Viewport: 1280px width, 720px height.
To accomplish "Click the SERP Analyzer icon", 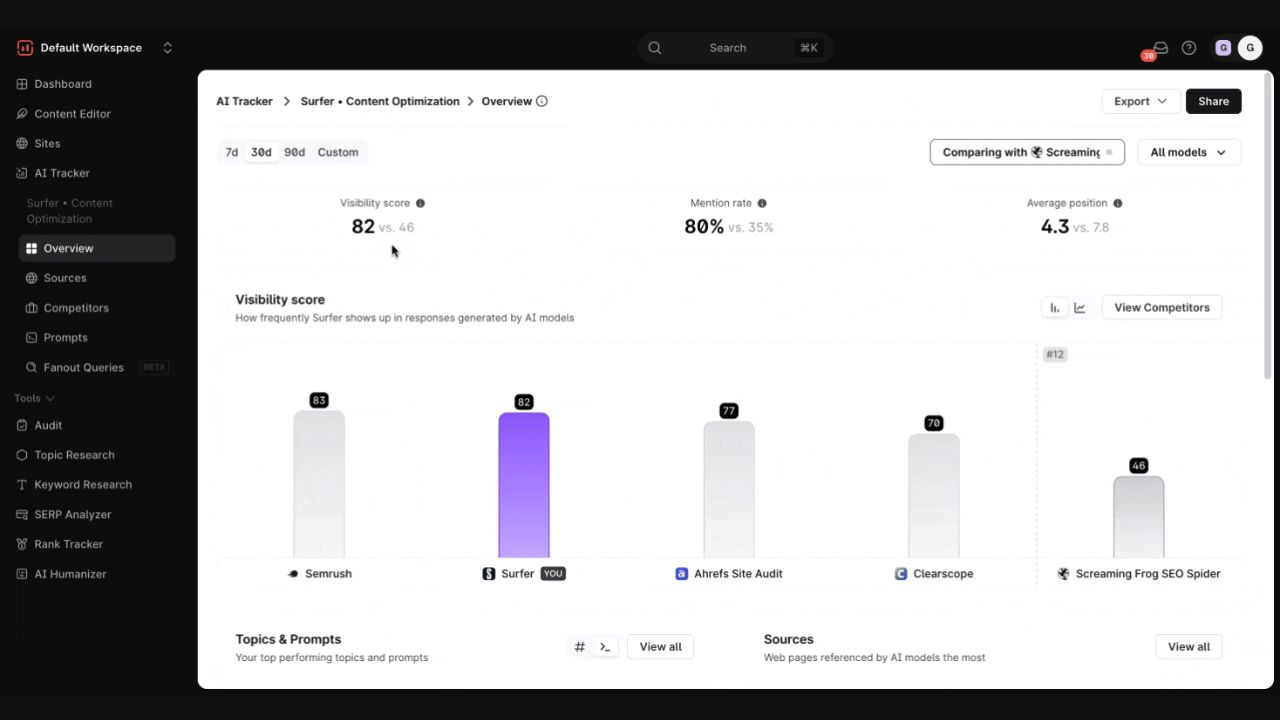I will tap(22, 514).
